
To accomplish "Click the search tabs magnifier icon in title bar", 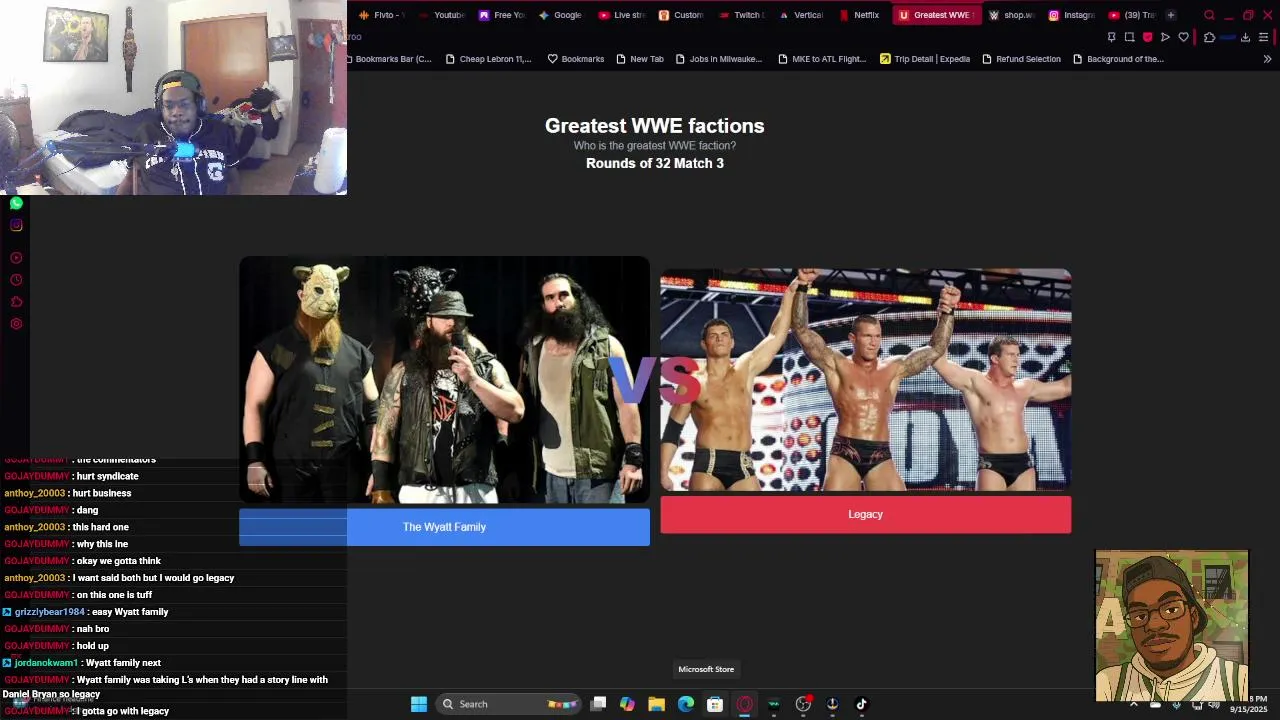I will [1209, 15].
